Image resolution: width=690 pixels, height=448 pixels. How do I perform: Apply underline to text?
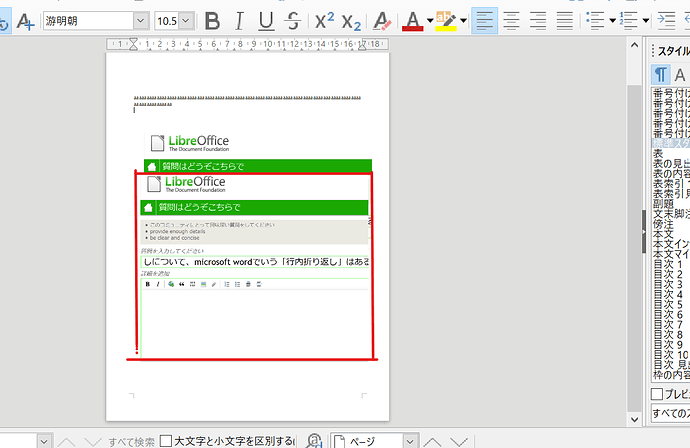pos(266,21)
